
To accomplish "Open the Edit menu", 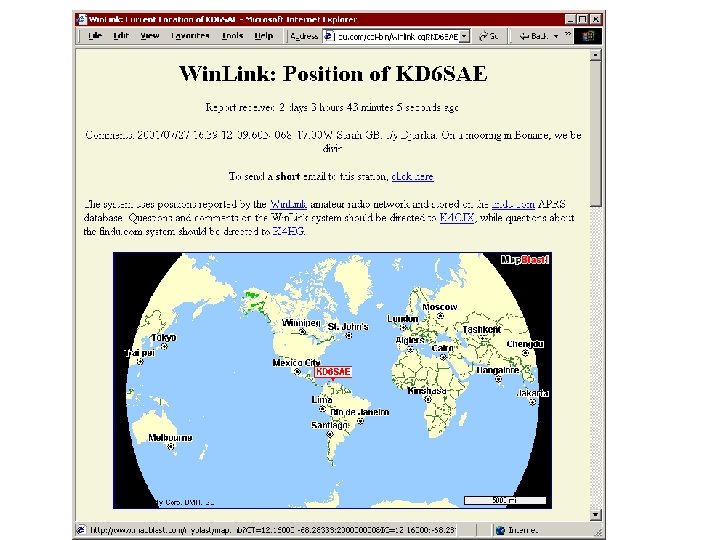I will point(121,36).
